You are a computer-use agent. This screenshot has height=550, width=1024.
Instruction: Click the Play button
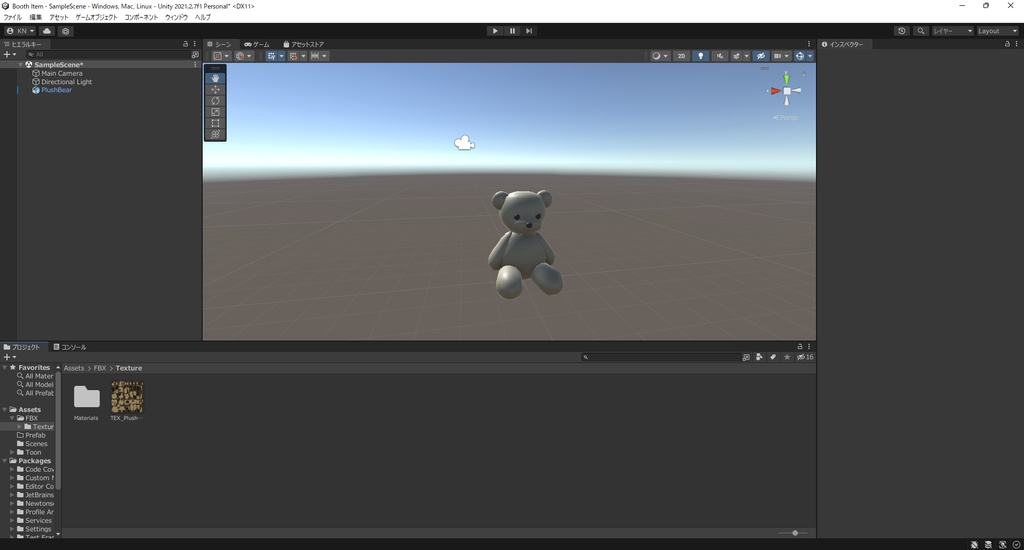tap(495, 31)
